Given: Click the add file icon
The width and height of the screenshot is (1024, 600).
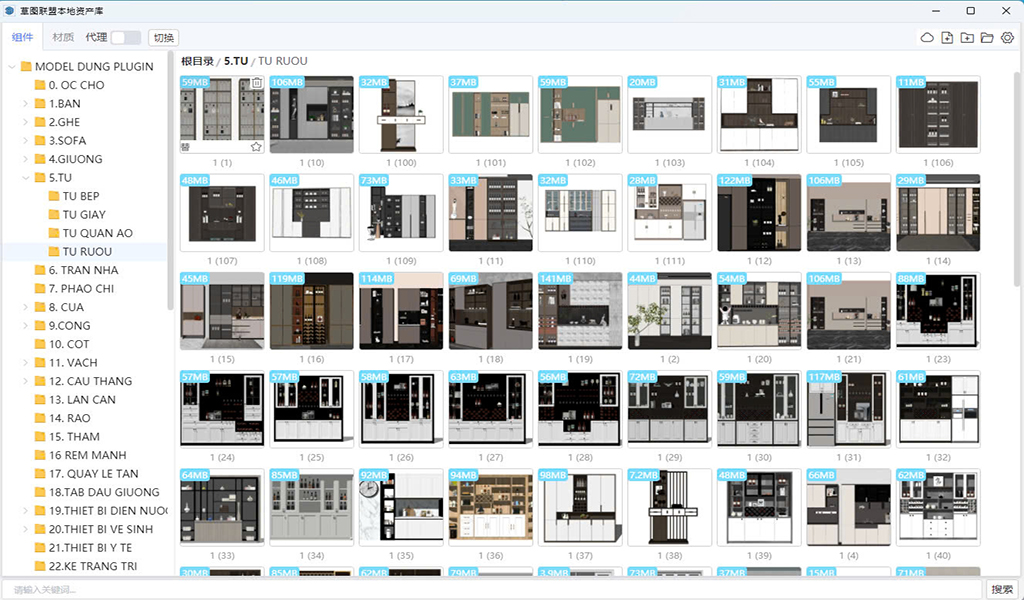Looking at the screenshot, I should (947, 38).
